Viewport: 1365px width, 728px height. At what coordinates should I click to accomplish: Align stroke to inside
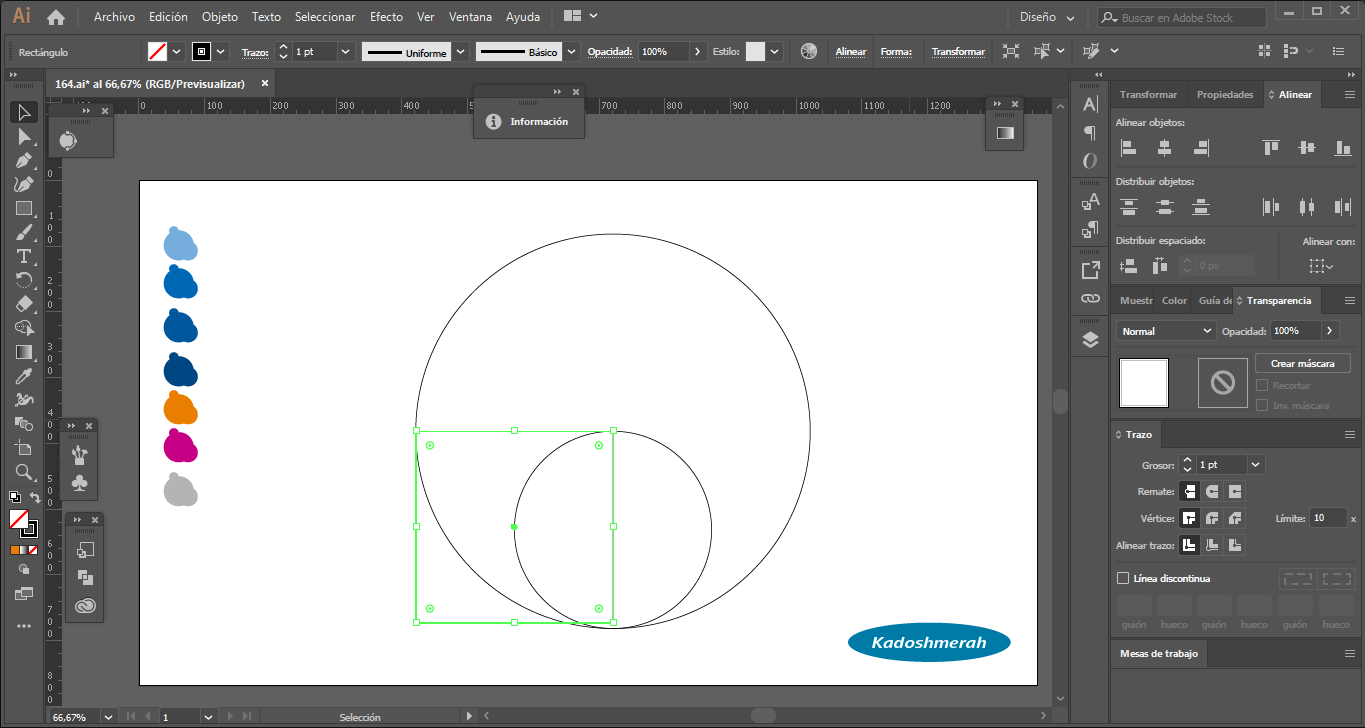point(1212,545)
